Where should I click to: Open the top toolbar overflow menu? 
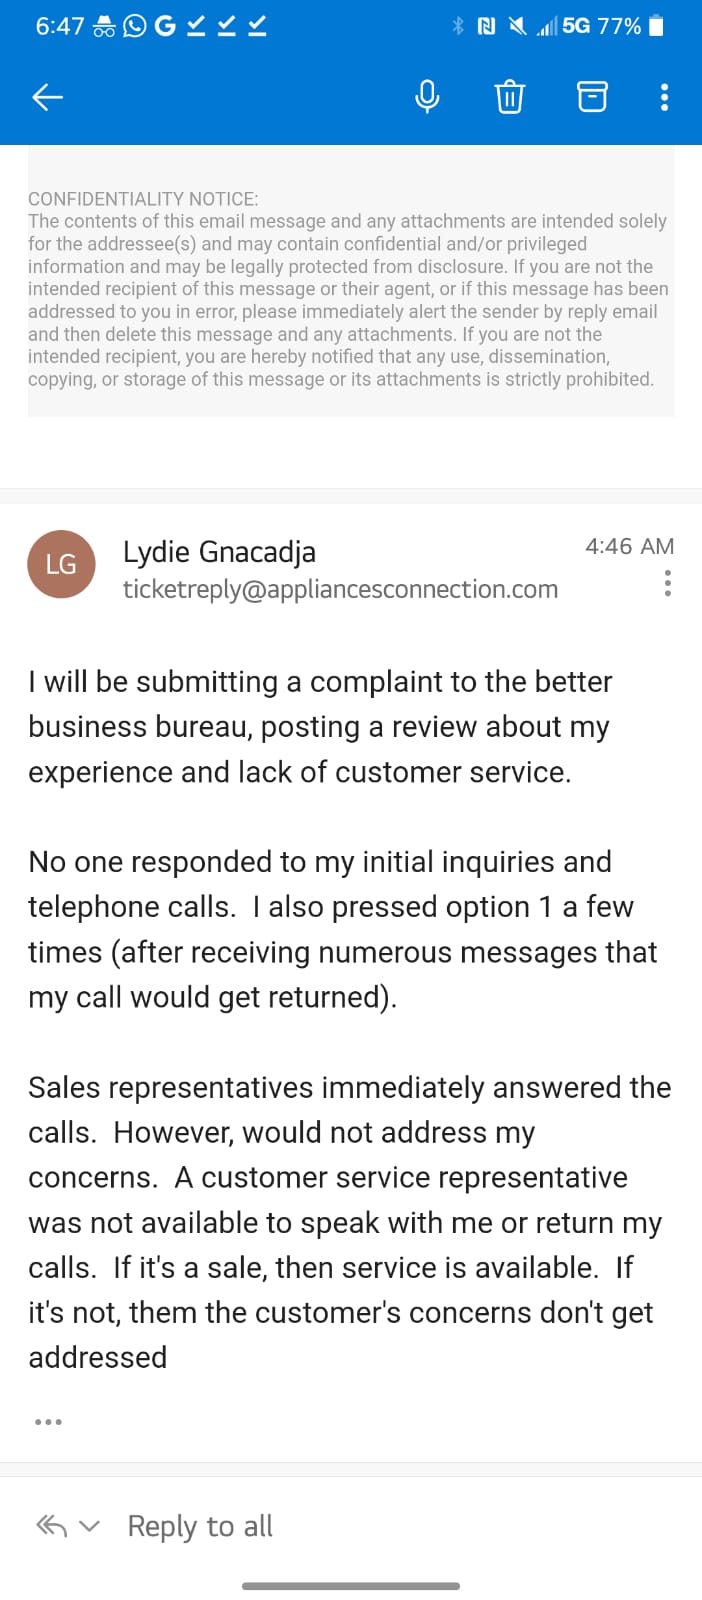click(x=664, y=97)
